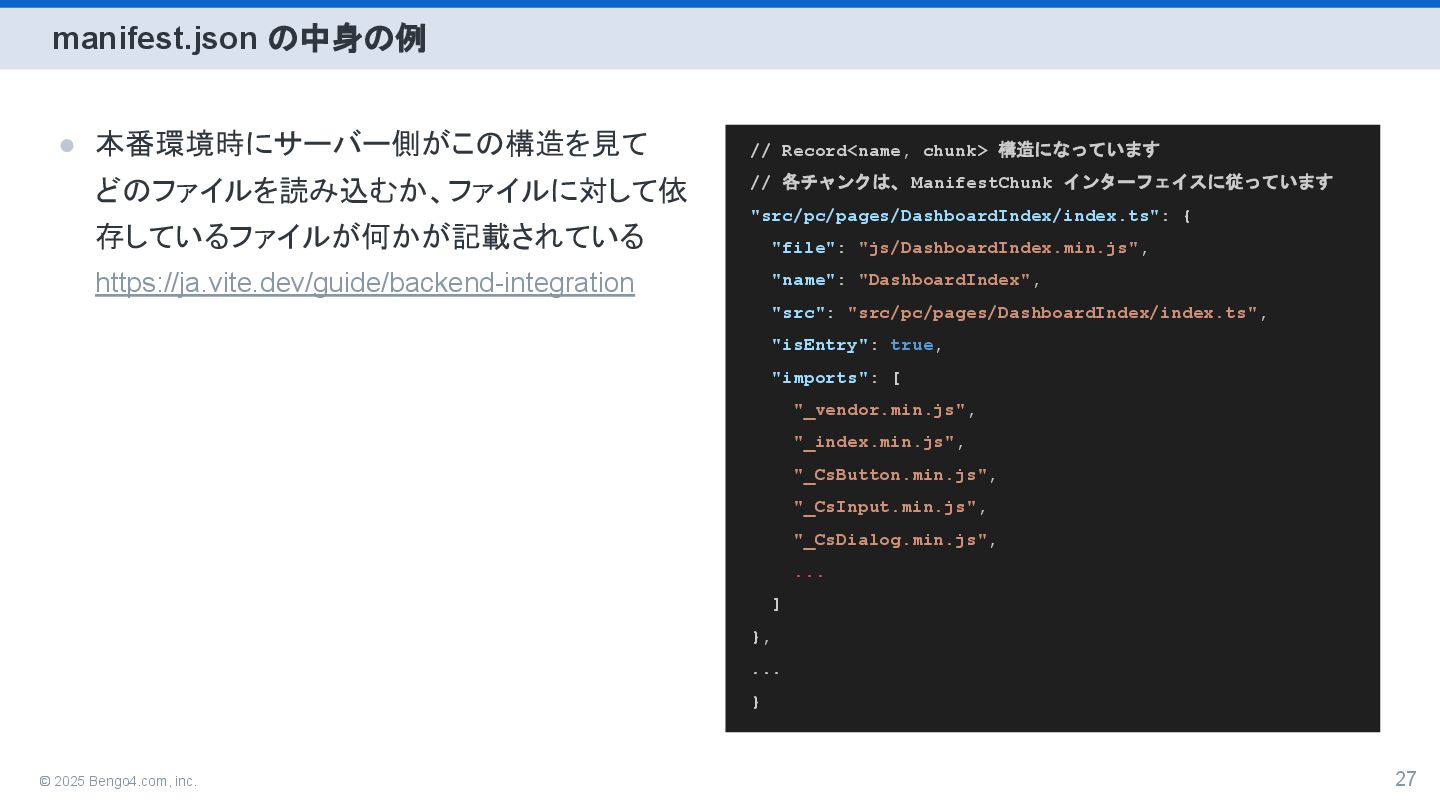Viewport: 1440px width, 810px height.
Task: Click the "_CsDialog.min.js" import entry
Action: 890,540
